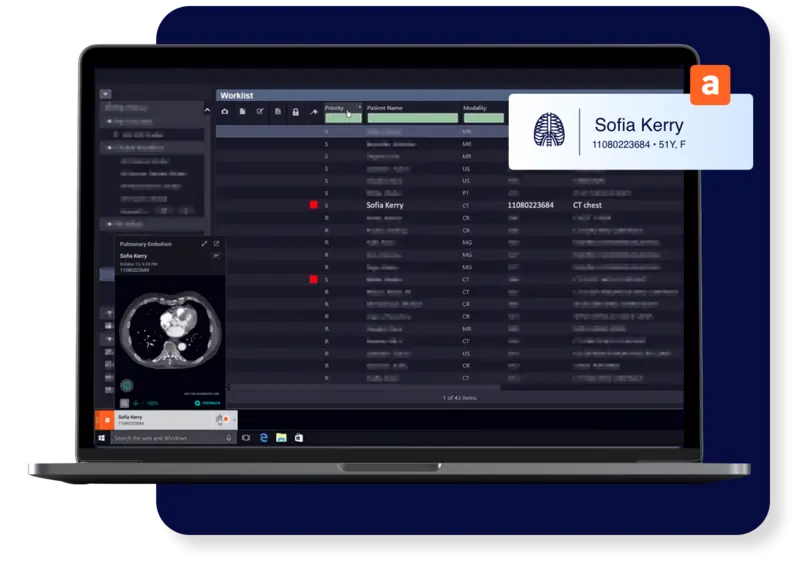Screen dimensions: 800x565
Task: Click the pin icon in worklist toolbar
Action: pyautogui.click(x=314, y=112)
